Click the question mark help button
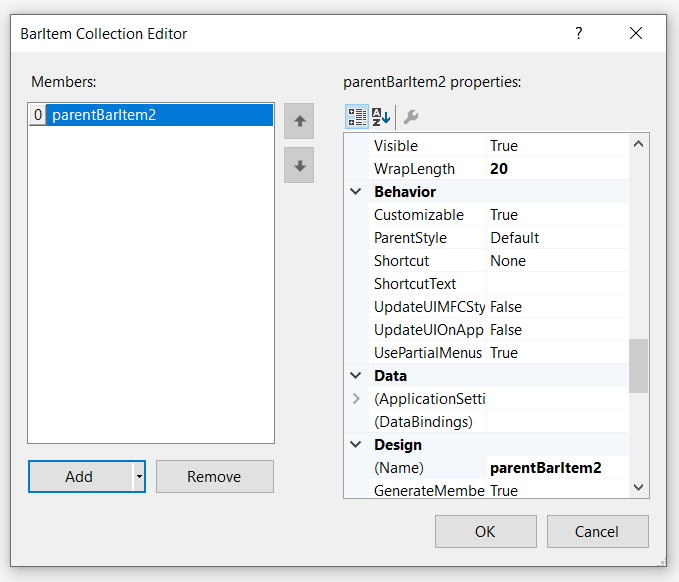Viewport: 679px width, 582px height. pos(578,33)
